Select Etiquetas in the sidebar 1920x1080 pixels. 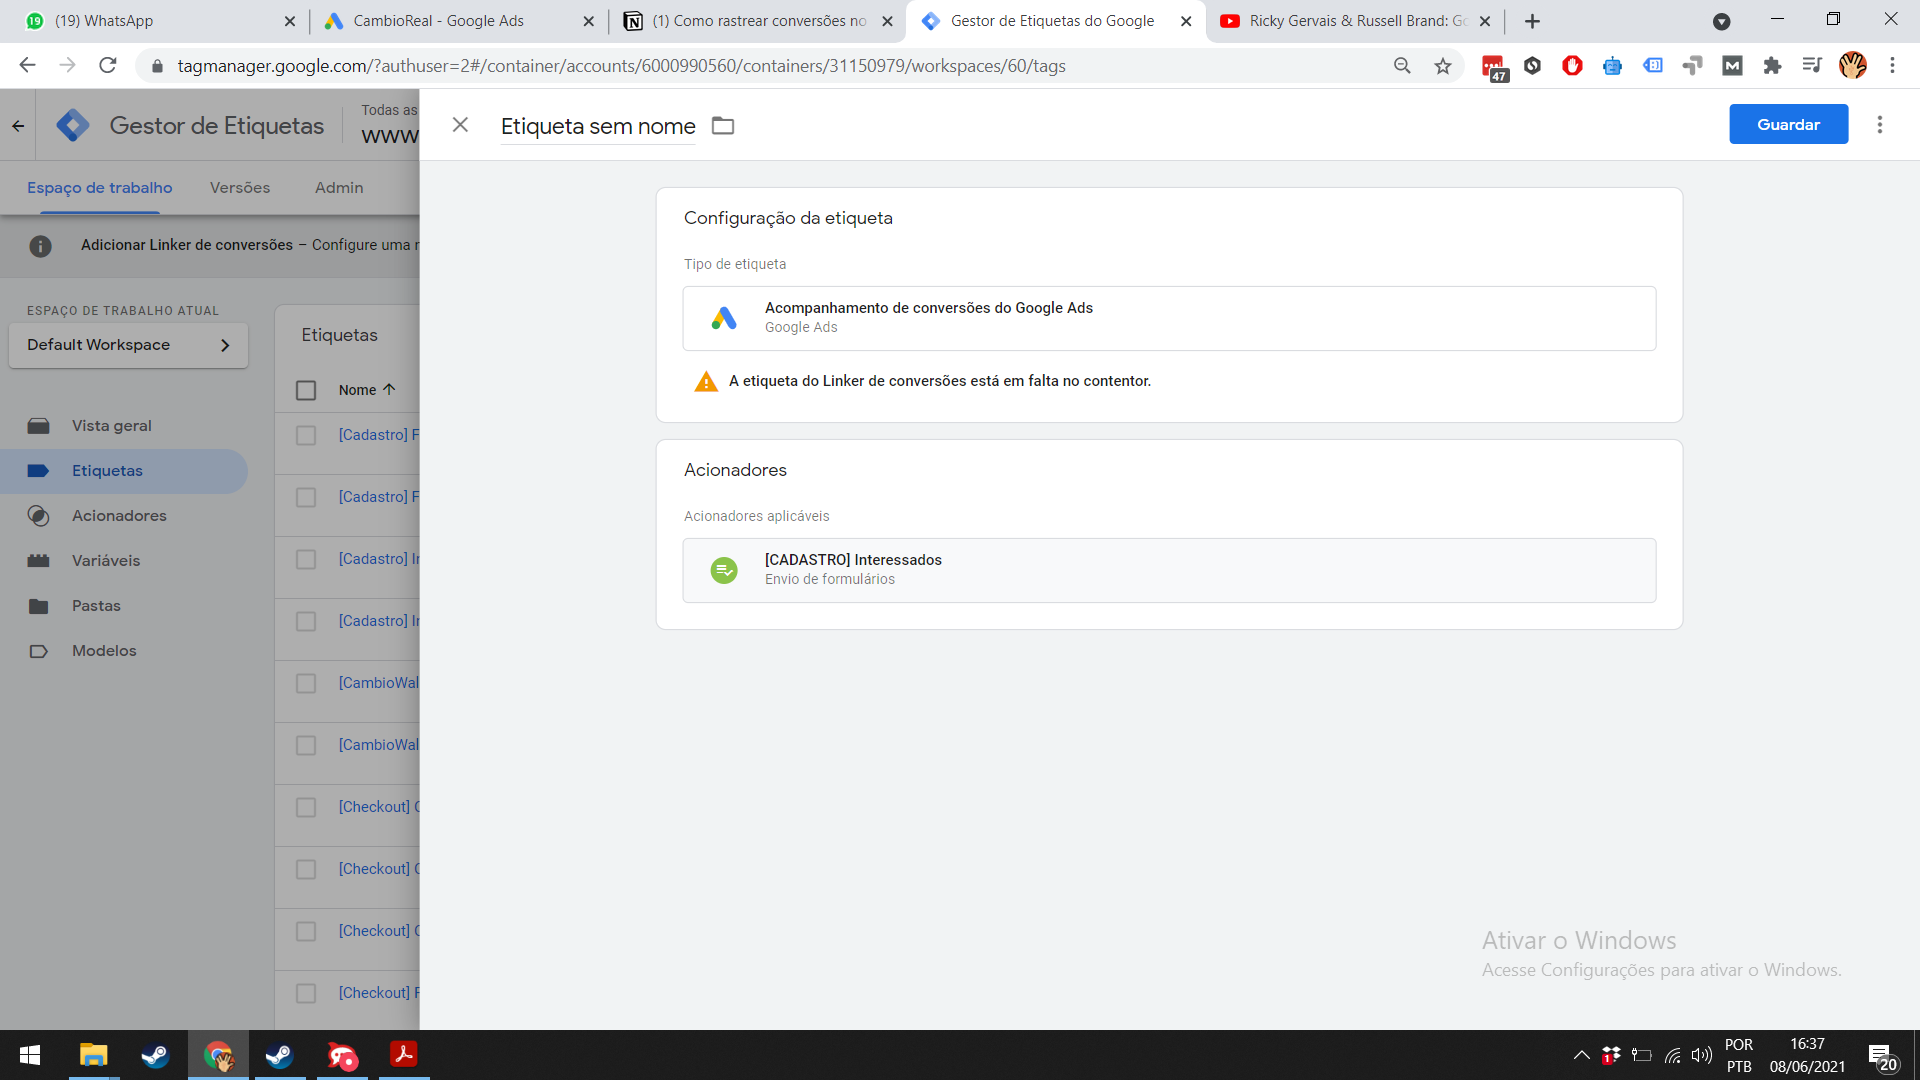[x=123, y=471]
